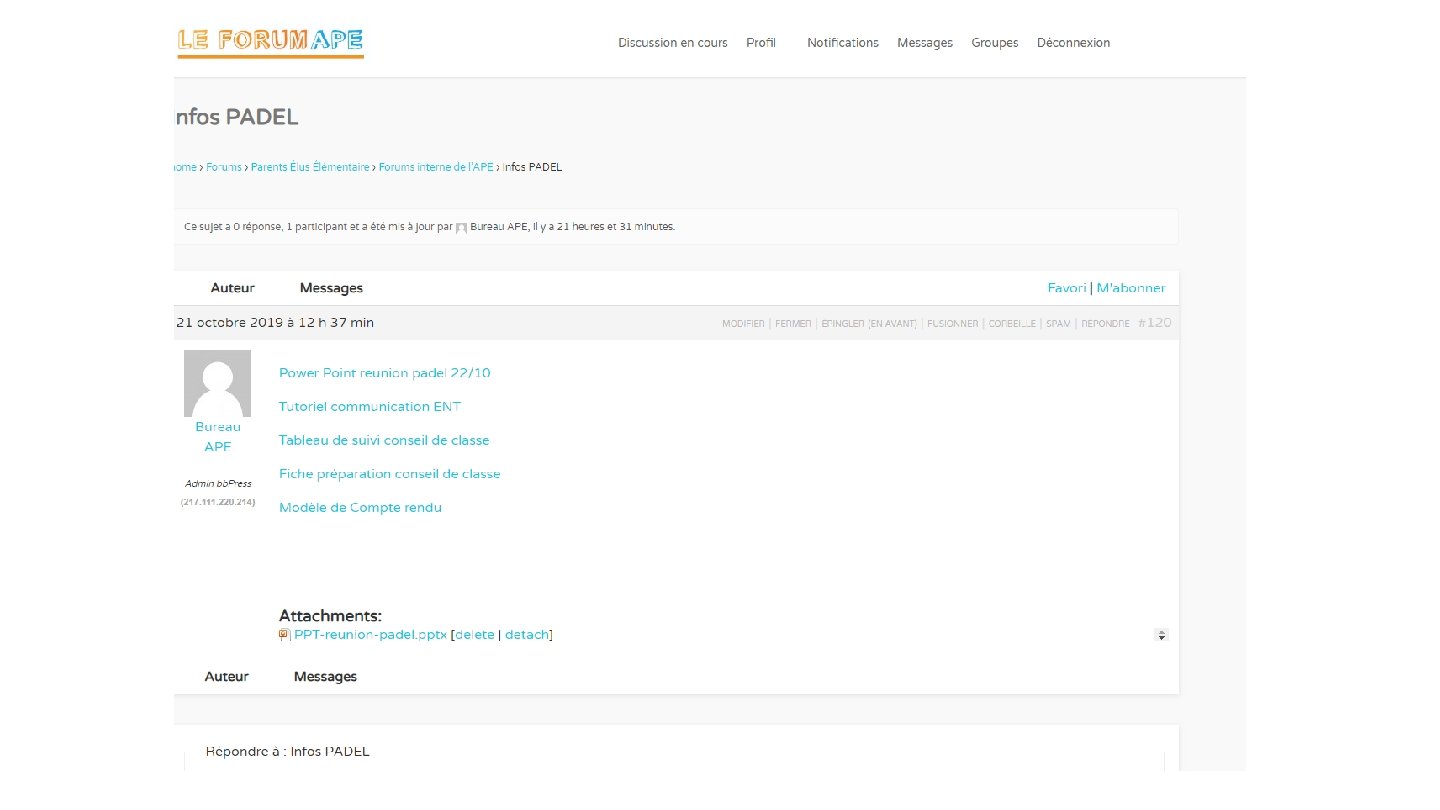Screen dimensions: 1440x810
Task: Mark the post as Spam
Action: pos(1058,324)
